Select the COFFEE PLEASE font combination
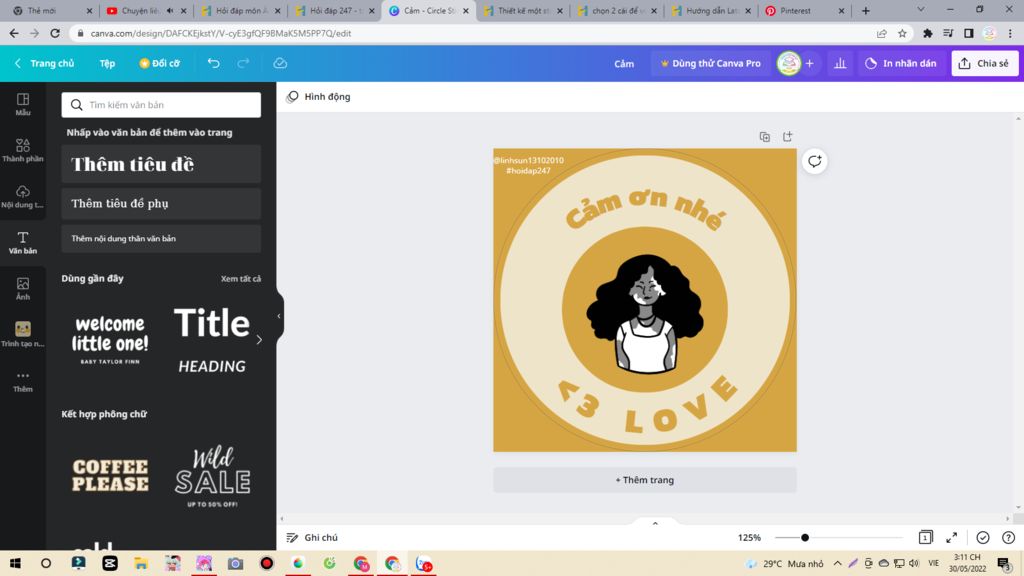 (110, 475)
